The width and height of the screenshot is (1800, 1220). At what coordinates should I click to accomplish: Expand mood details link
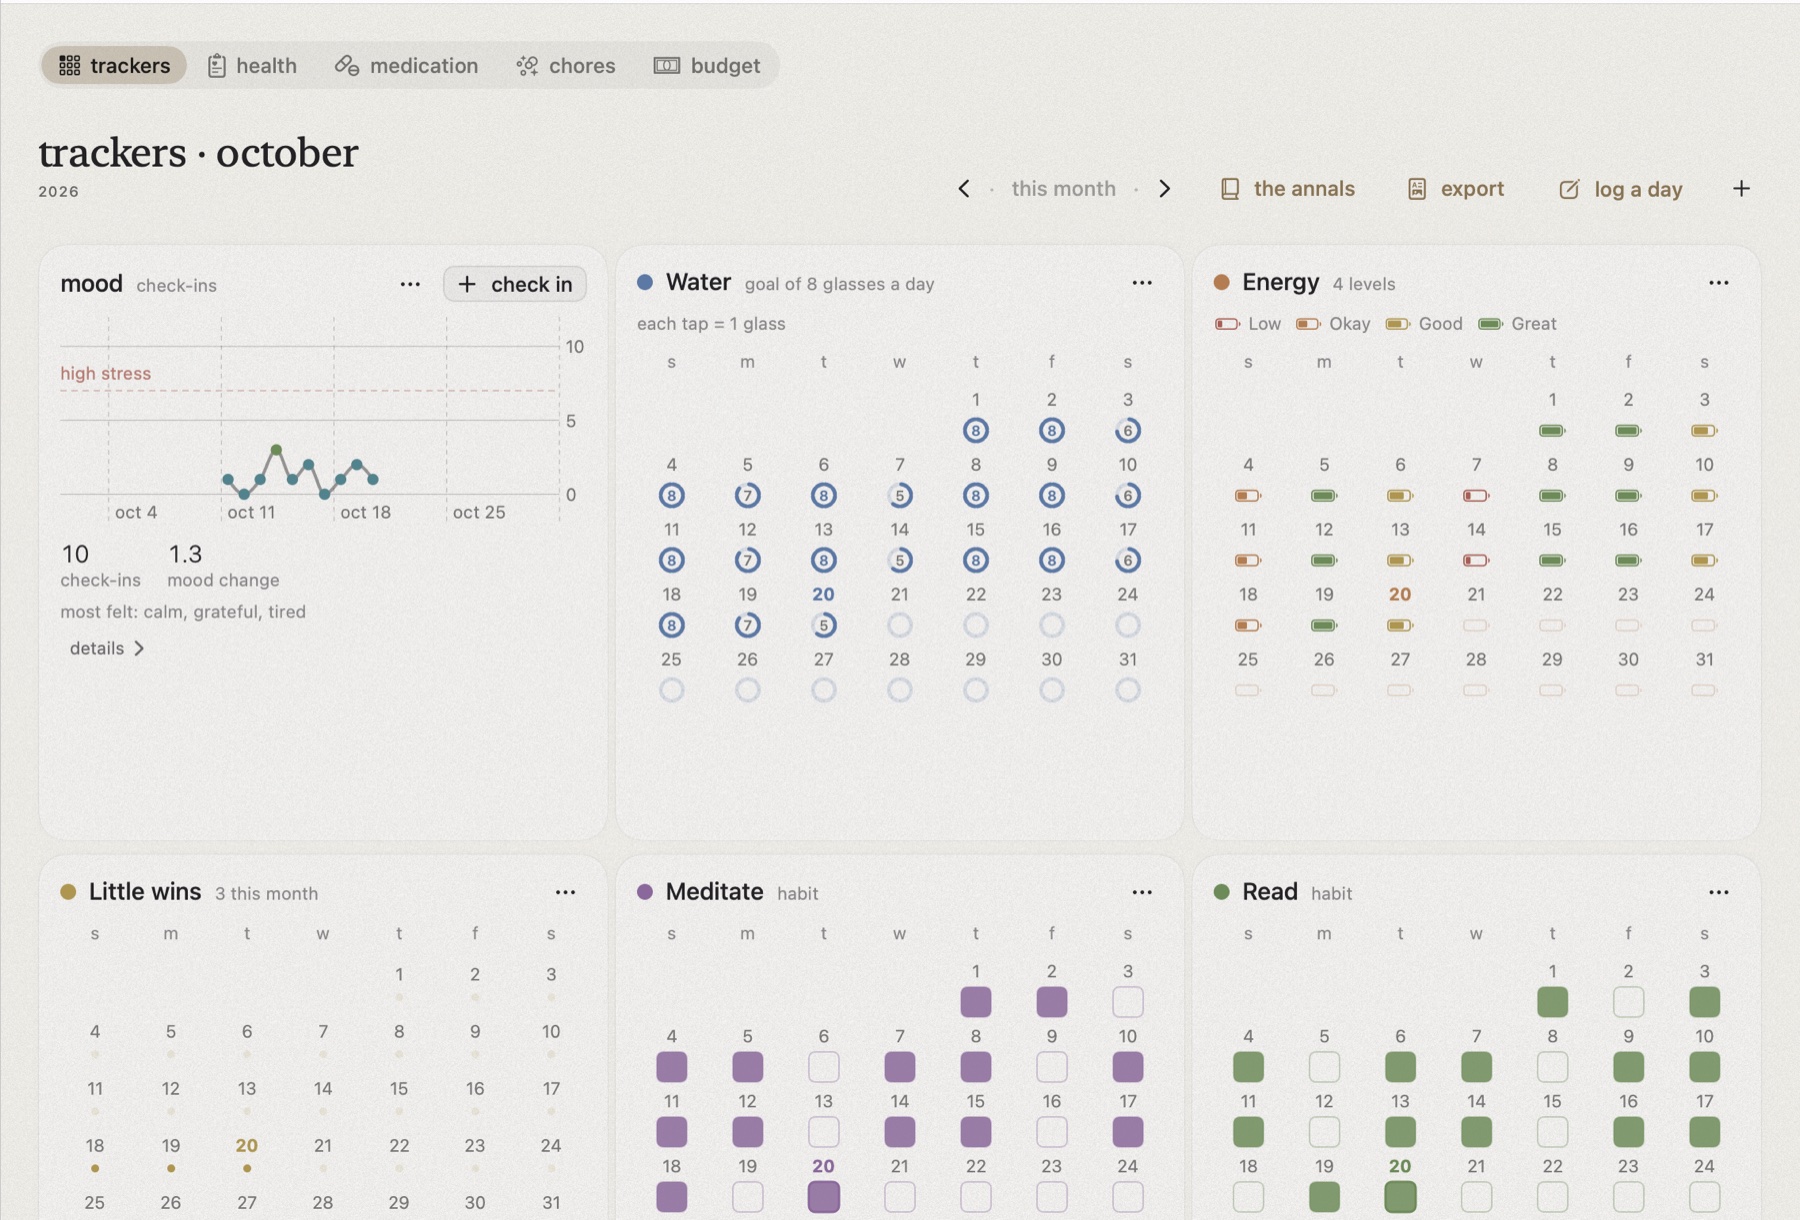pos(107,648)
